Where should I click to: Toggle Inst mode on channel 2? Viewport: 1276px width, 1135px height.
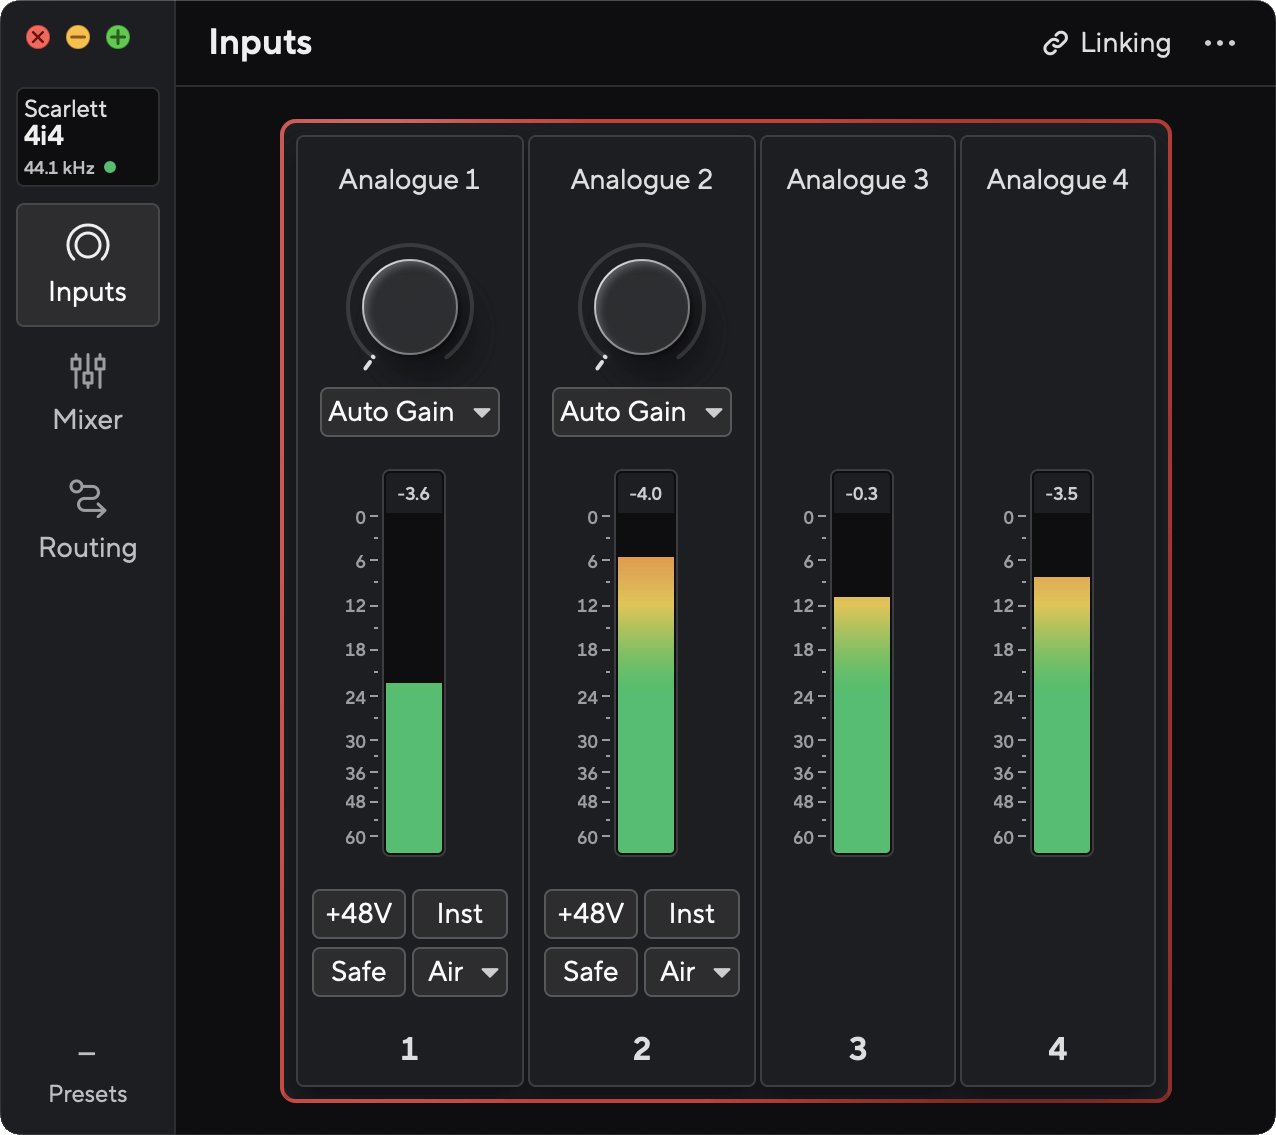692,914
